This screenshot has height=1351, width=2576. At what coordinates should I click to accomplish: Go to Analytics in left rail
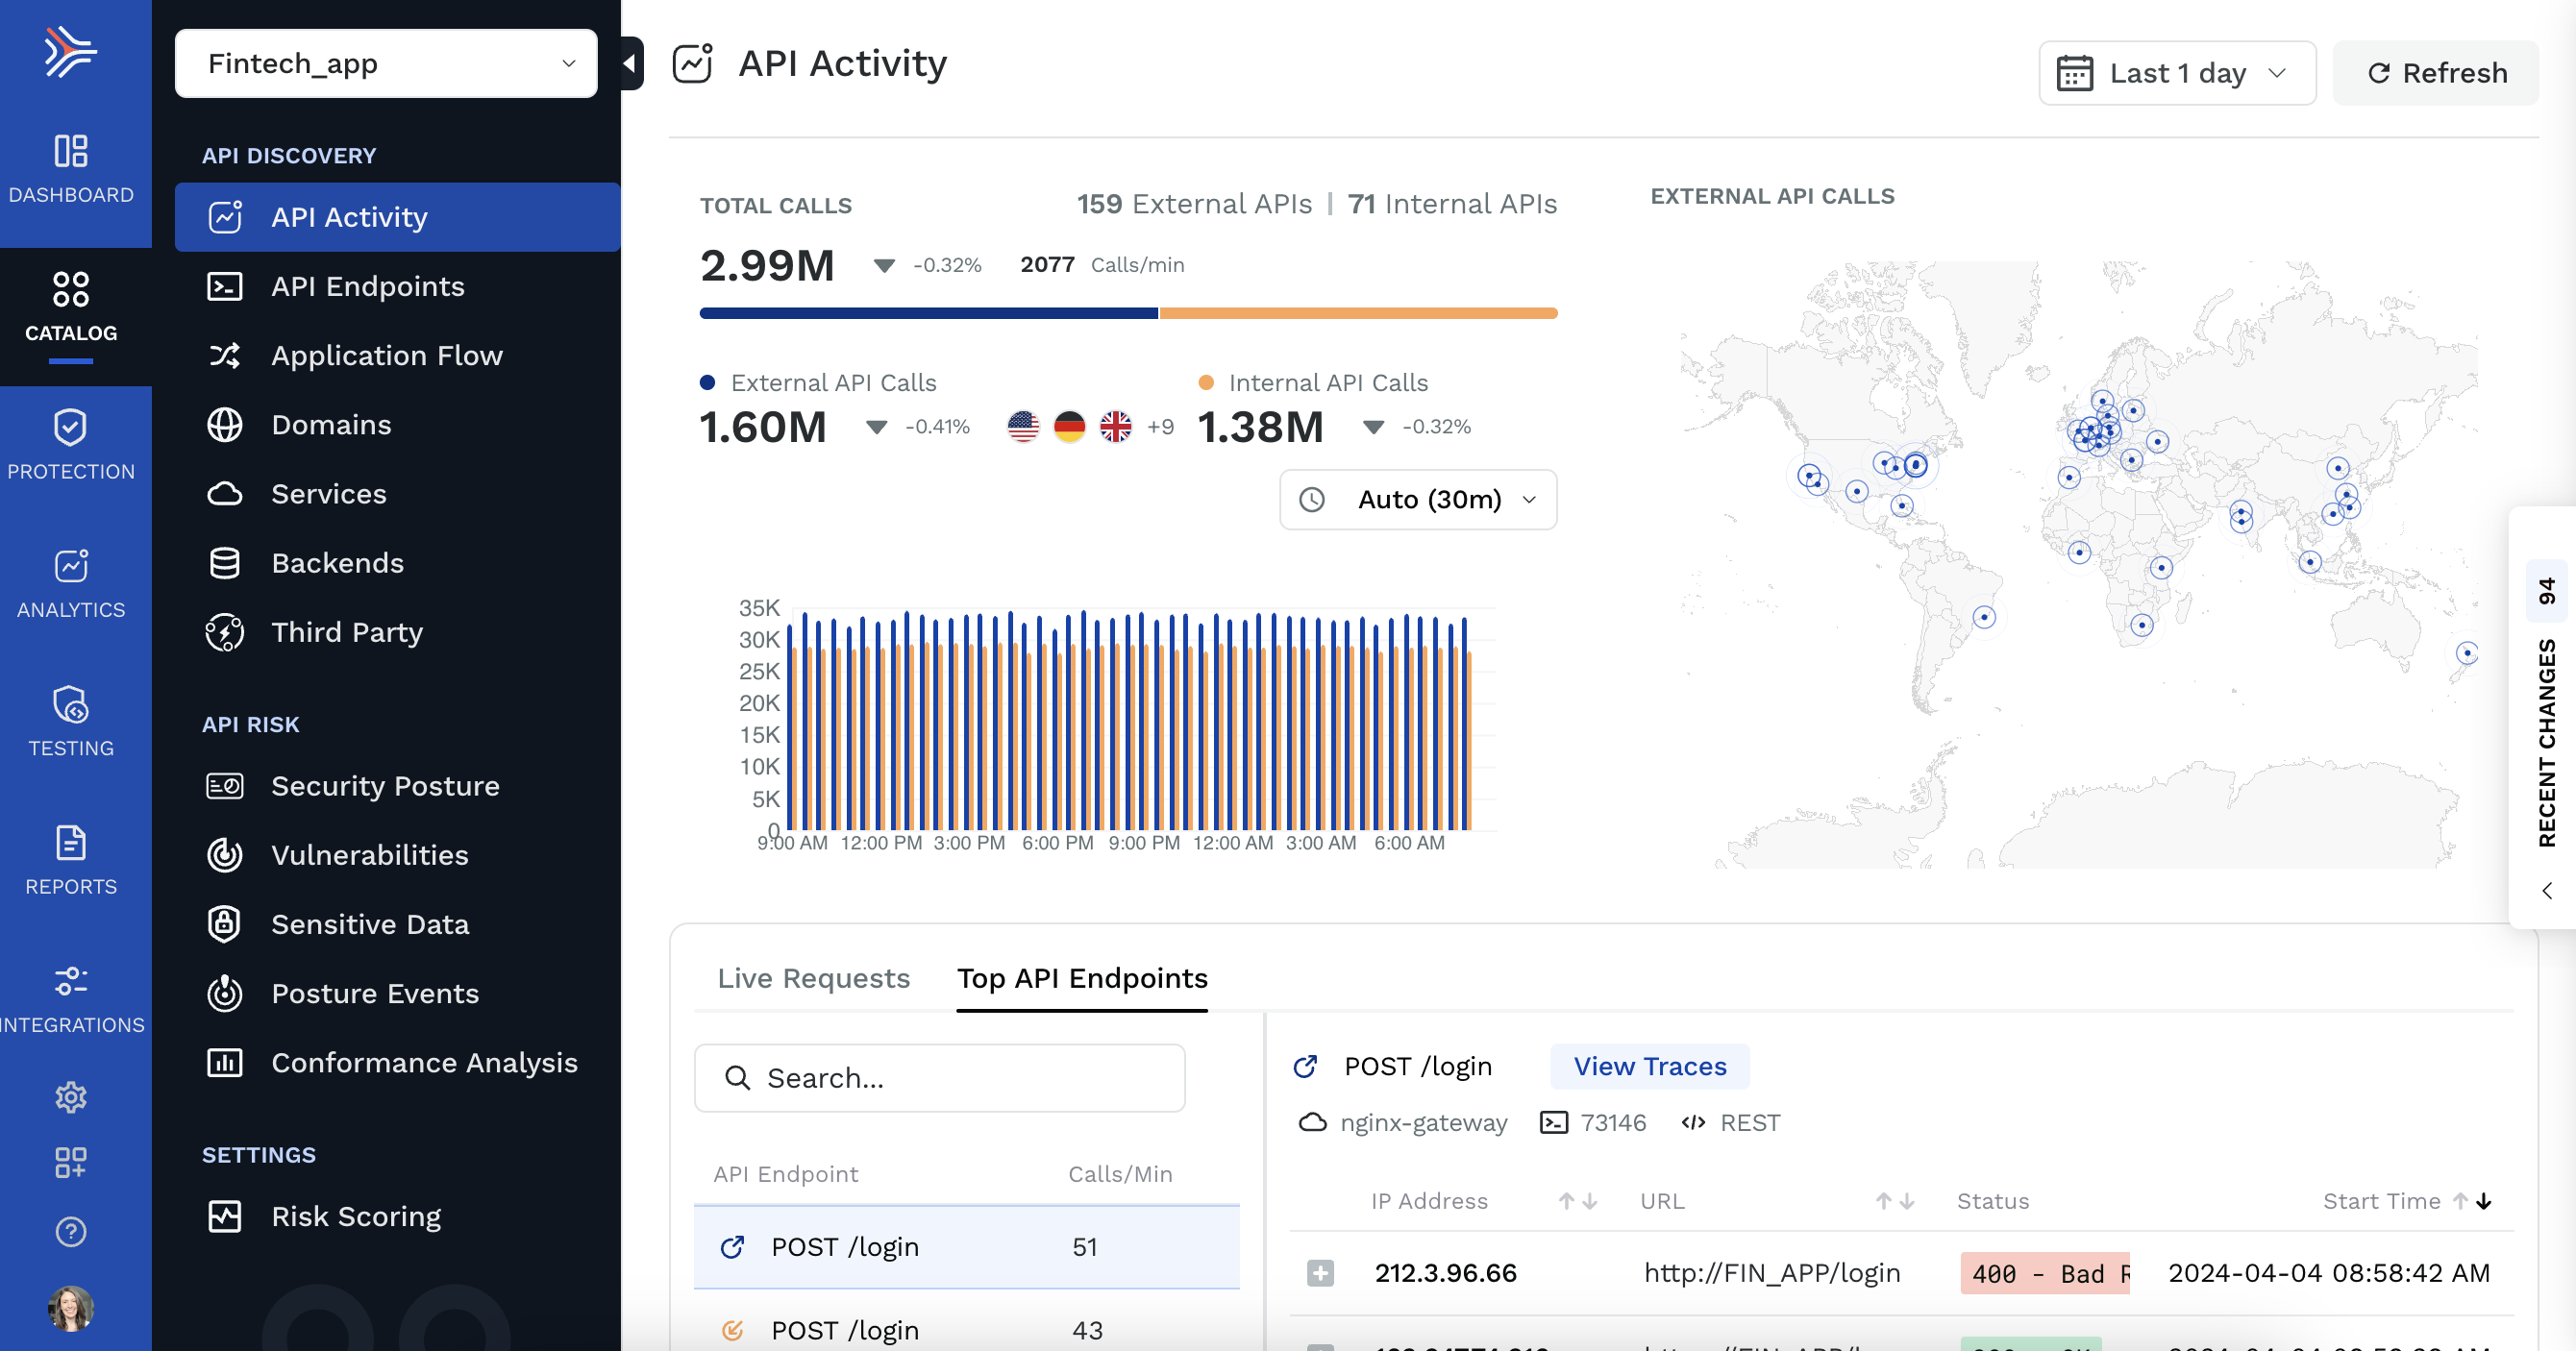(71, 583)
